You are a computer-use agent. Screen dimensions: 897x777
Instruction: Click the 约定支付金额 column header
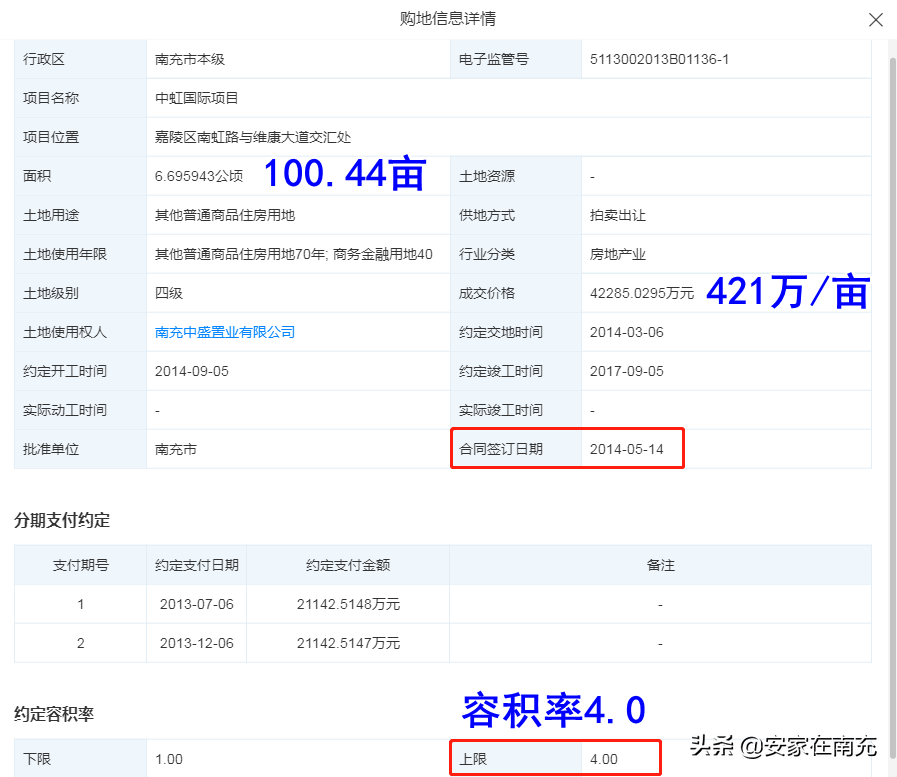pyautogui.click(x=348, y=565)
